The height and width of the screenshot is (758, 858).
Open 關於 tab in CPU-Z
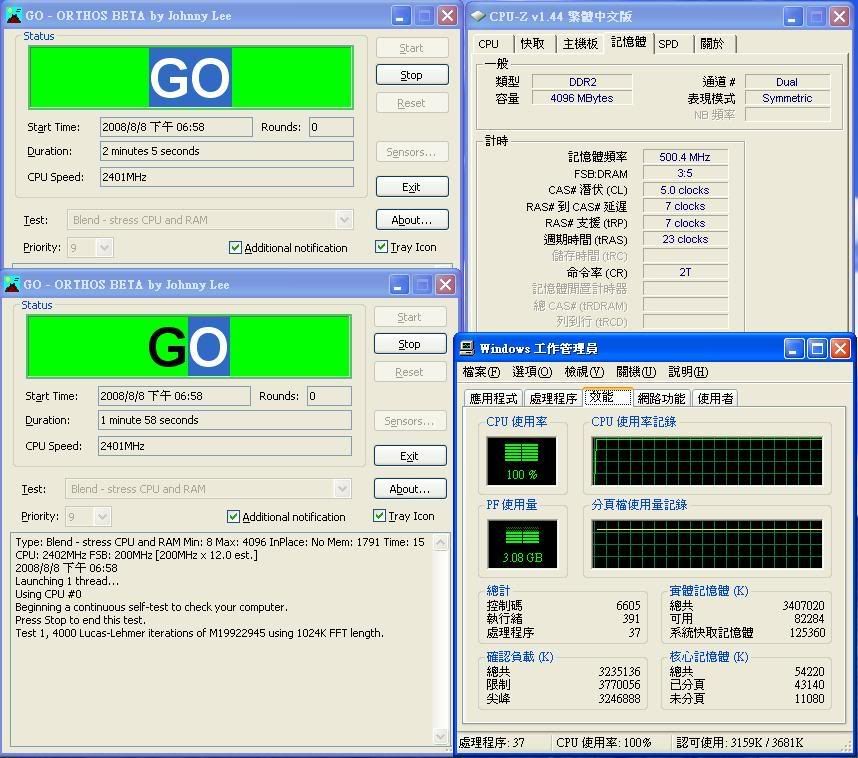pyautogui.click(x=712, y=44)
